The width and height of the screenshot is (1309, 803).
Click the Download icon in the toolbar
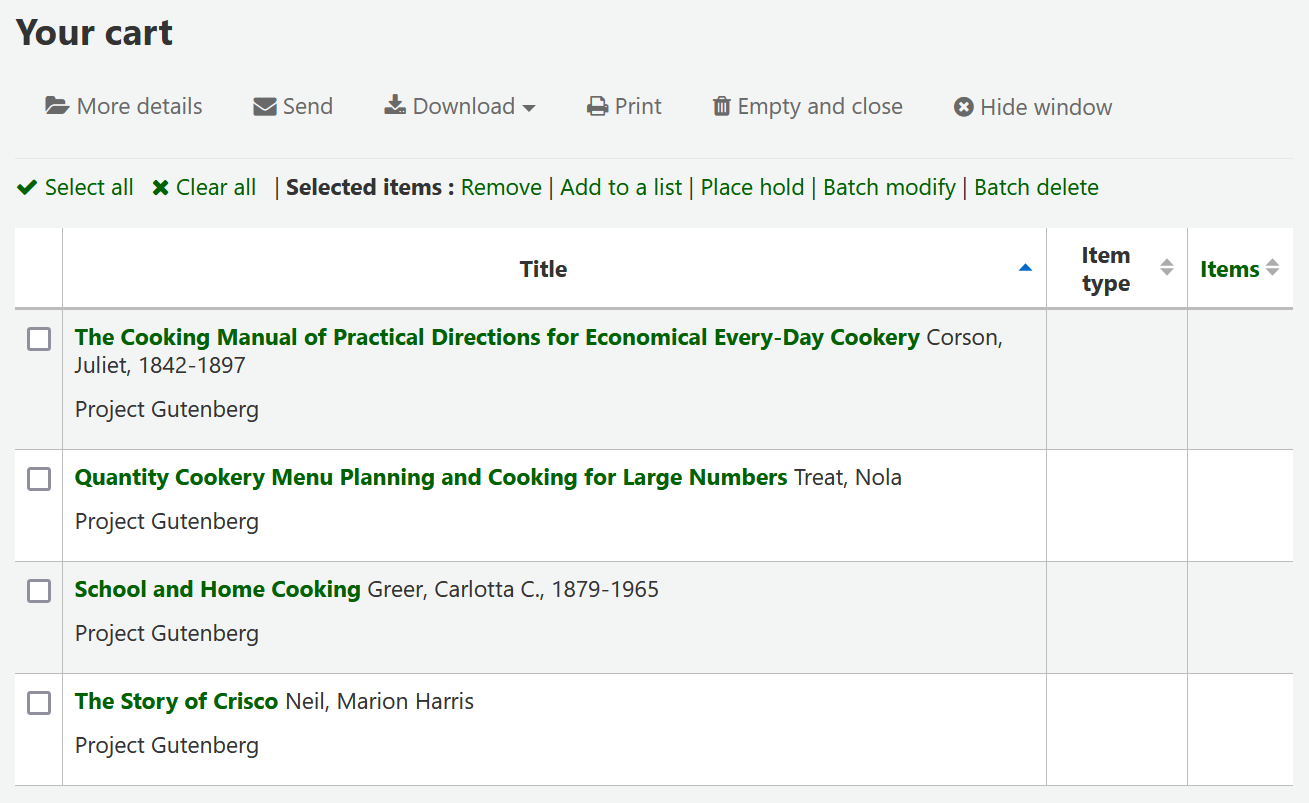click(394, 105)
